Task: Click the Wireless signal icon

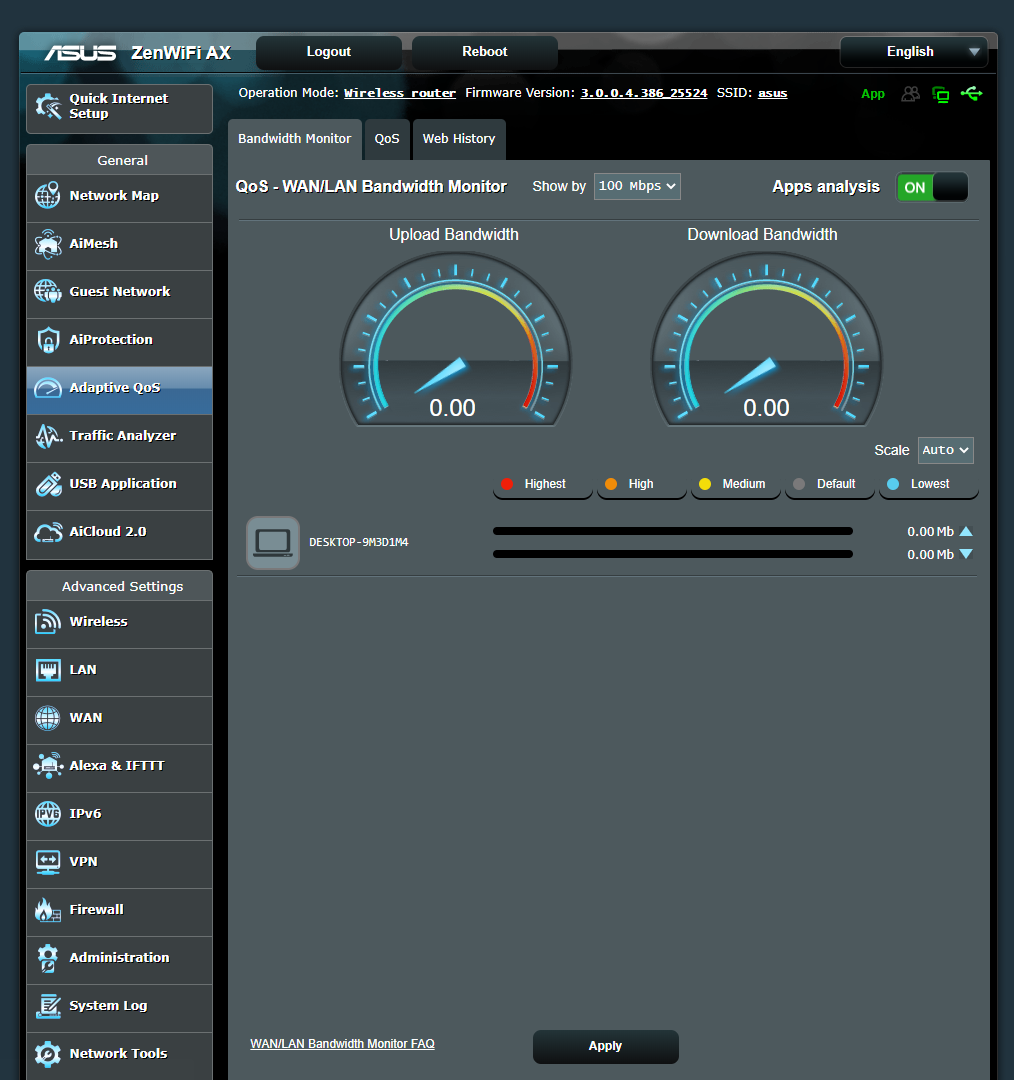Action: (x=48, y=622)
